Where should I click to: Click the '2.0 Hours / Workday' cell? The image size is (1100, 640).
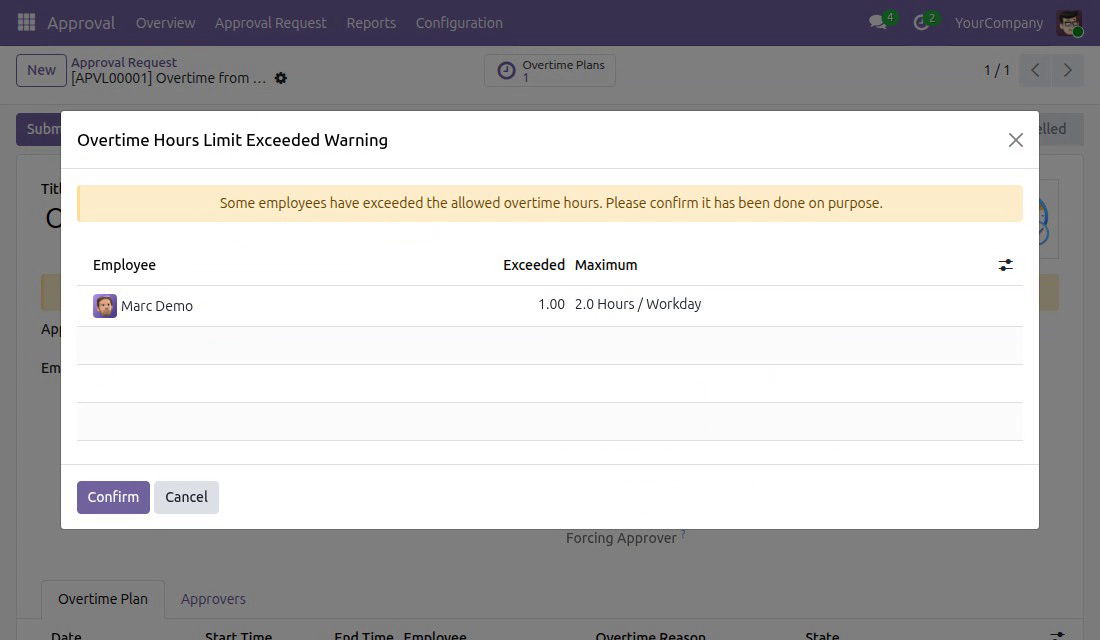pos(638,304)
